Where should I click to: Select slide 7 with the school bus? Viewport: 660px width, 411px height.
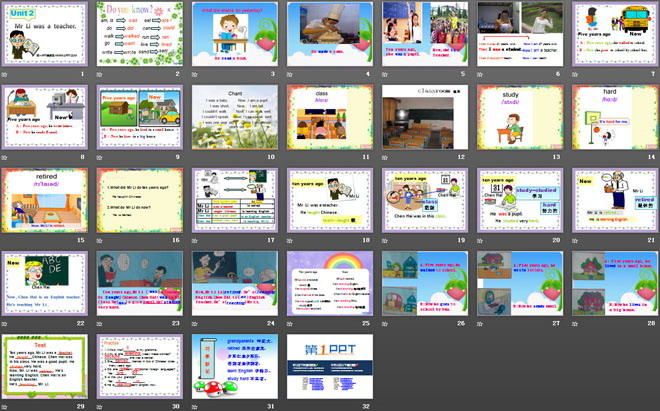[615, 34]
